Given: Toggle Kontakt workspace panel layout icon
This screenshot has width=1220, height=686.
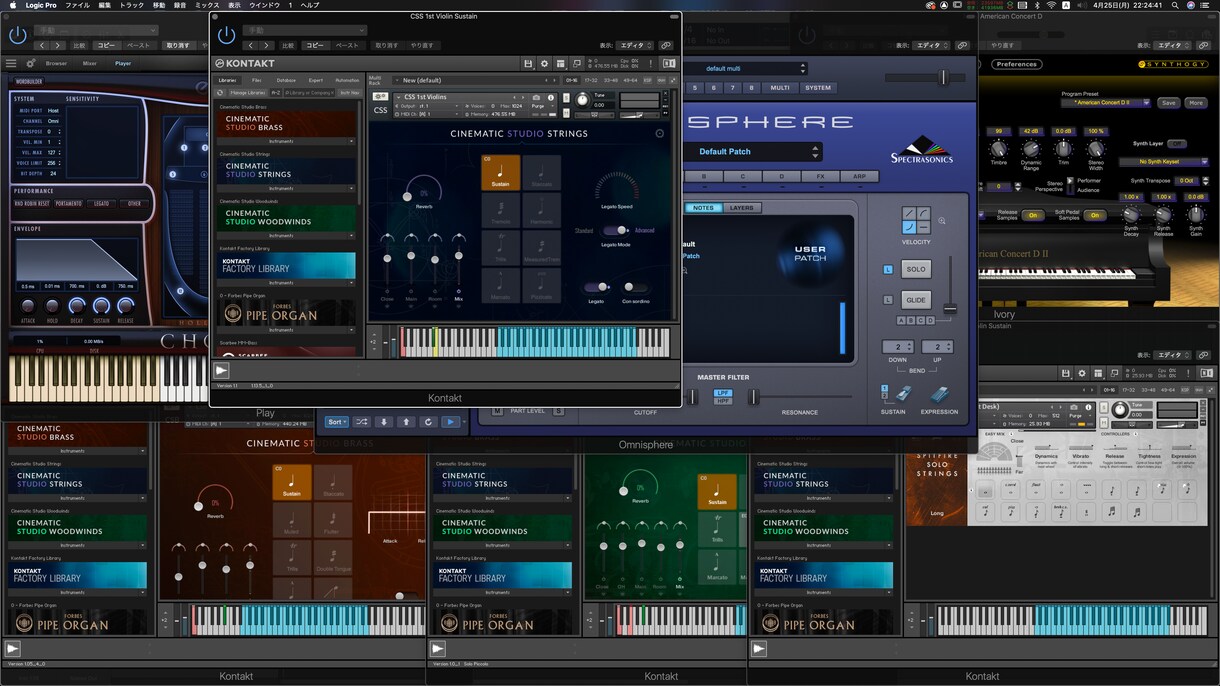Looking at the screenshot, I should [561, 63].
